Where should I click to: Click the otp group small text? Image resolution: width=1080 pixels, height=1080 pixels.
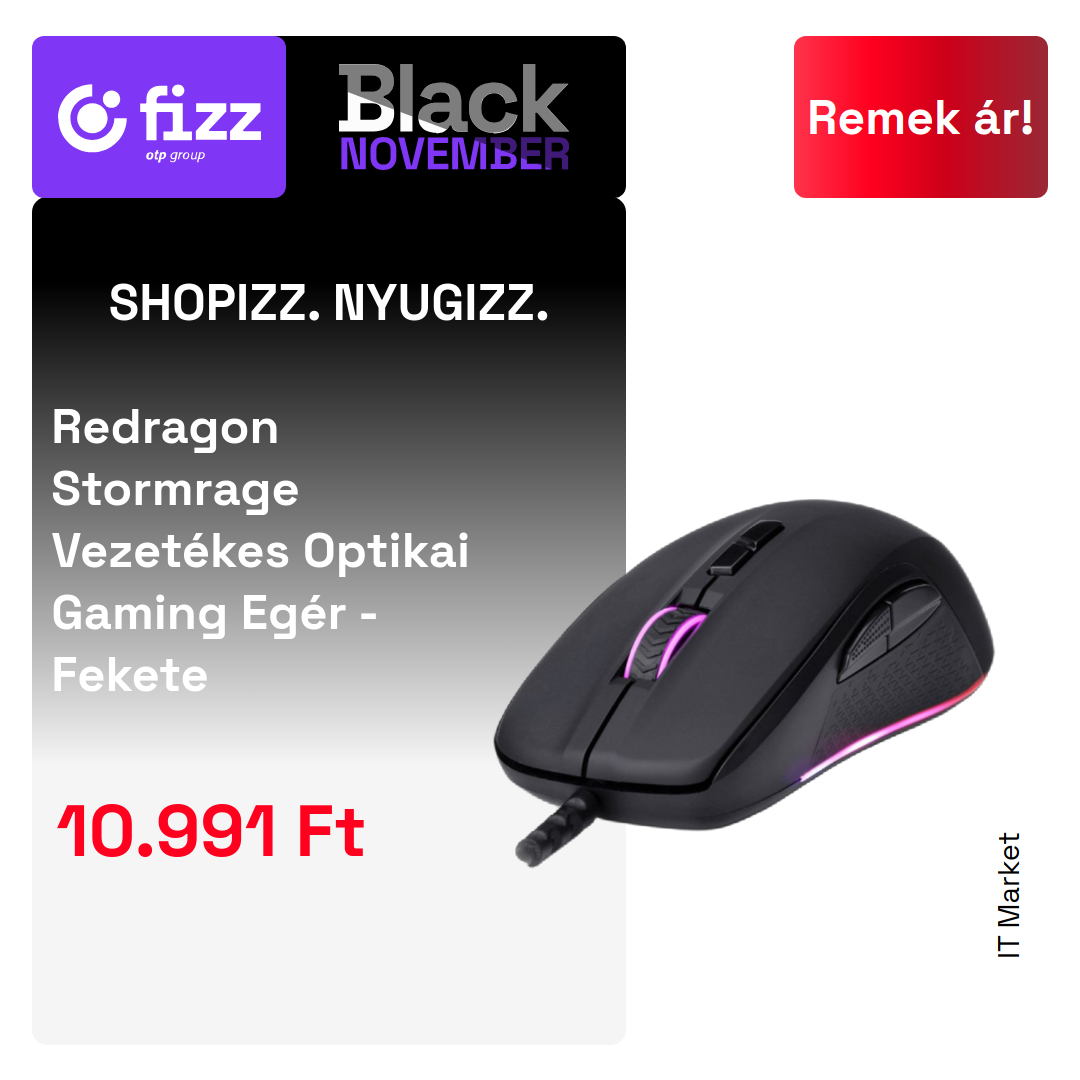pyautogui.click(x=176, y=156)
